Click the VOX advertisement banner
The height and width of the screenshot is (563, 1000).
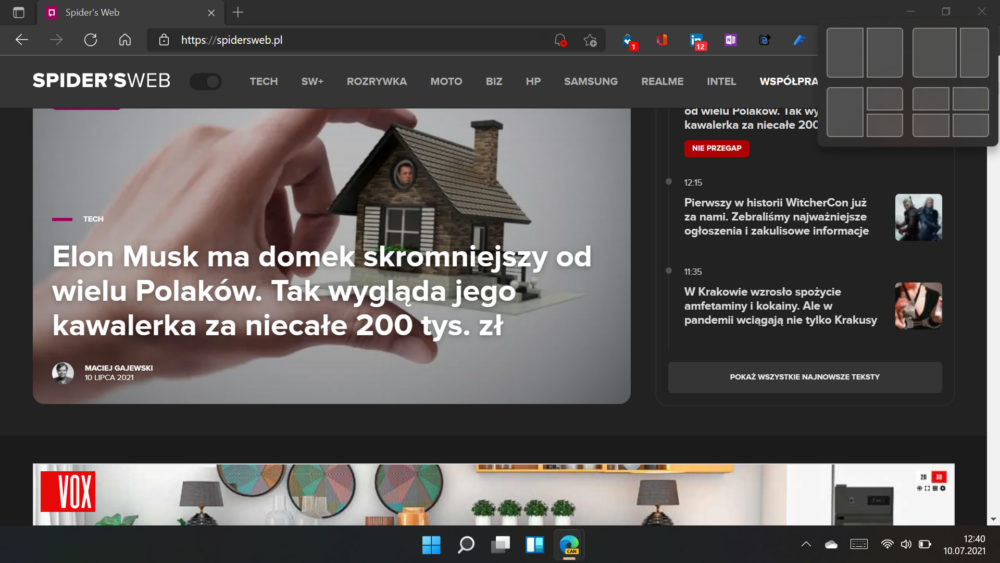point(494,494)
